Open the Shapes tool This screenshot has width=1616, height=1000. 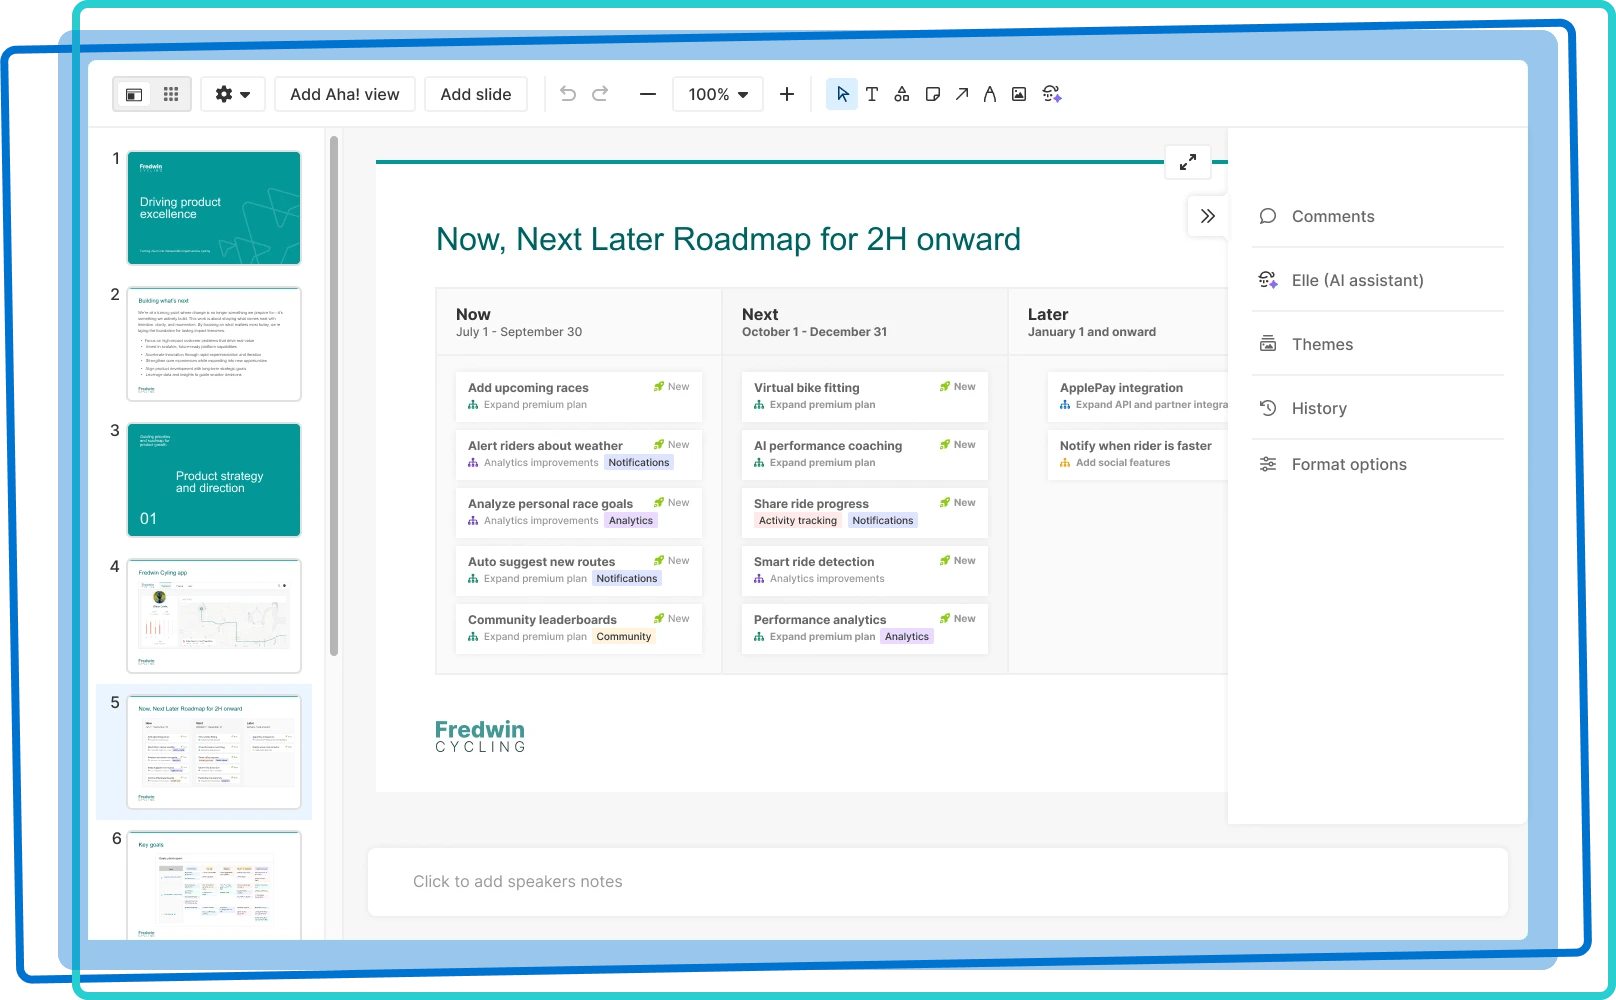(901, 93)
